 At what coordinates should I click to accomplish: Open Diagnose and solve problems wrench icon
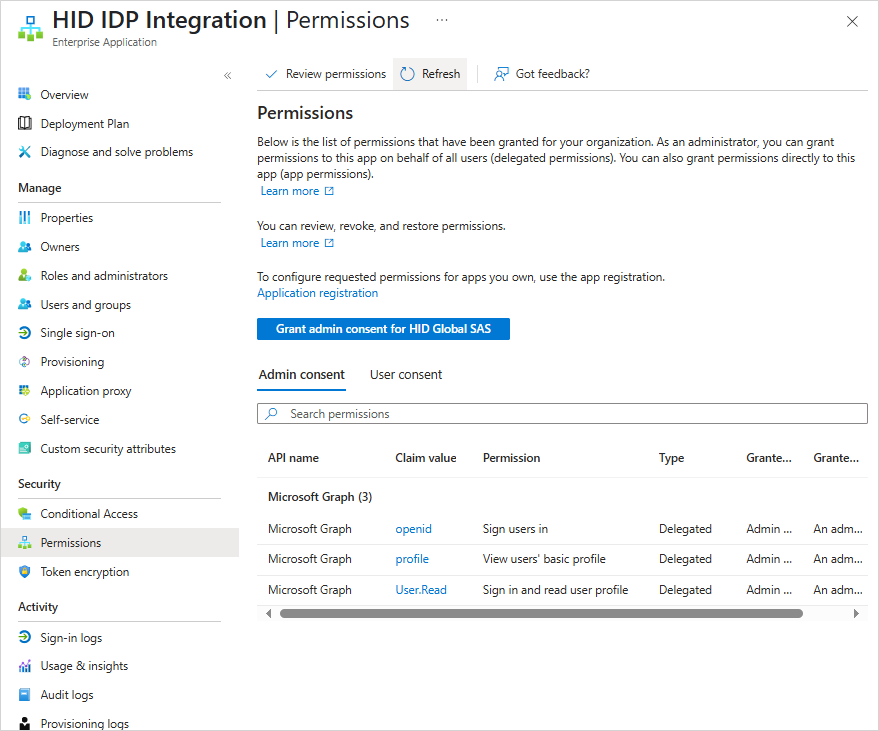coord(25,152)
